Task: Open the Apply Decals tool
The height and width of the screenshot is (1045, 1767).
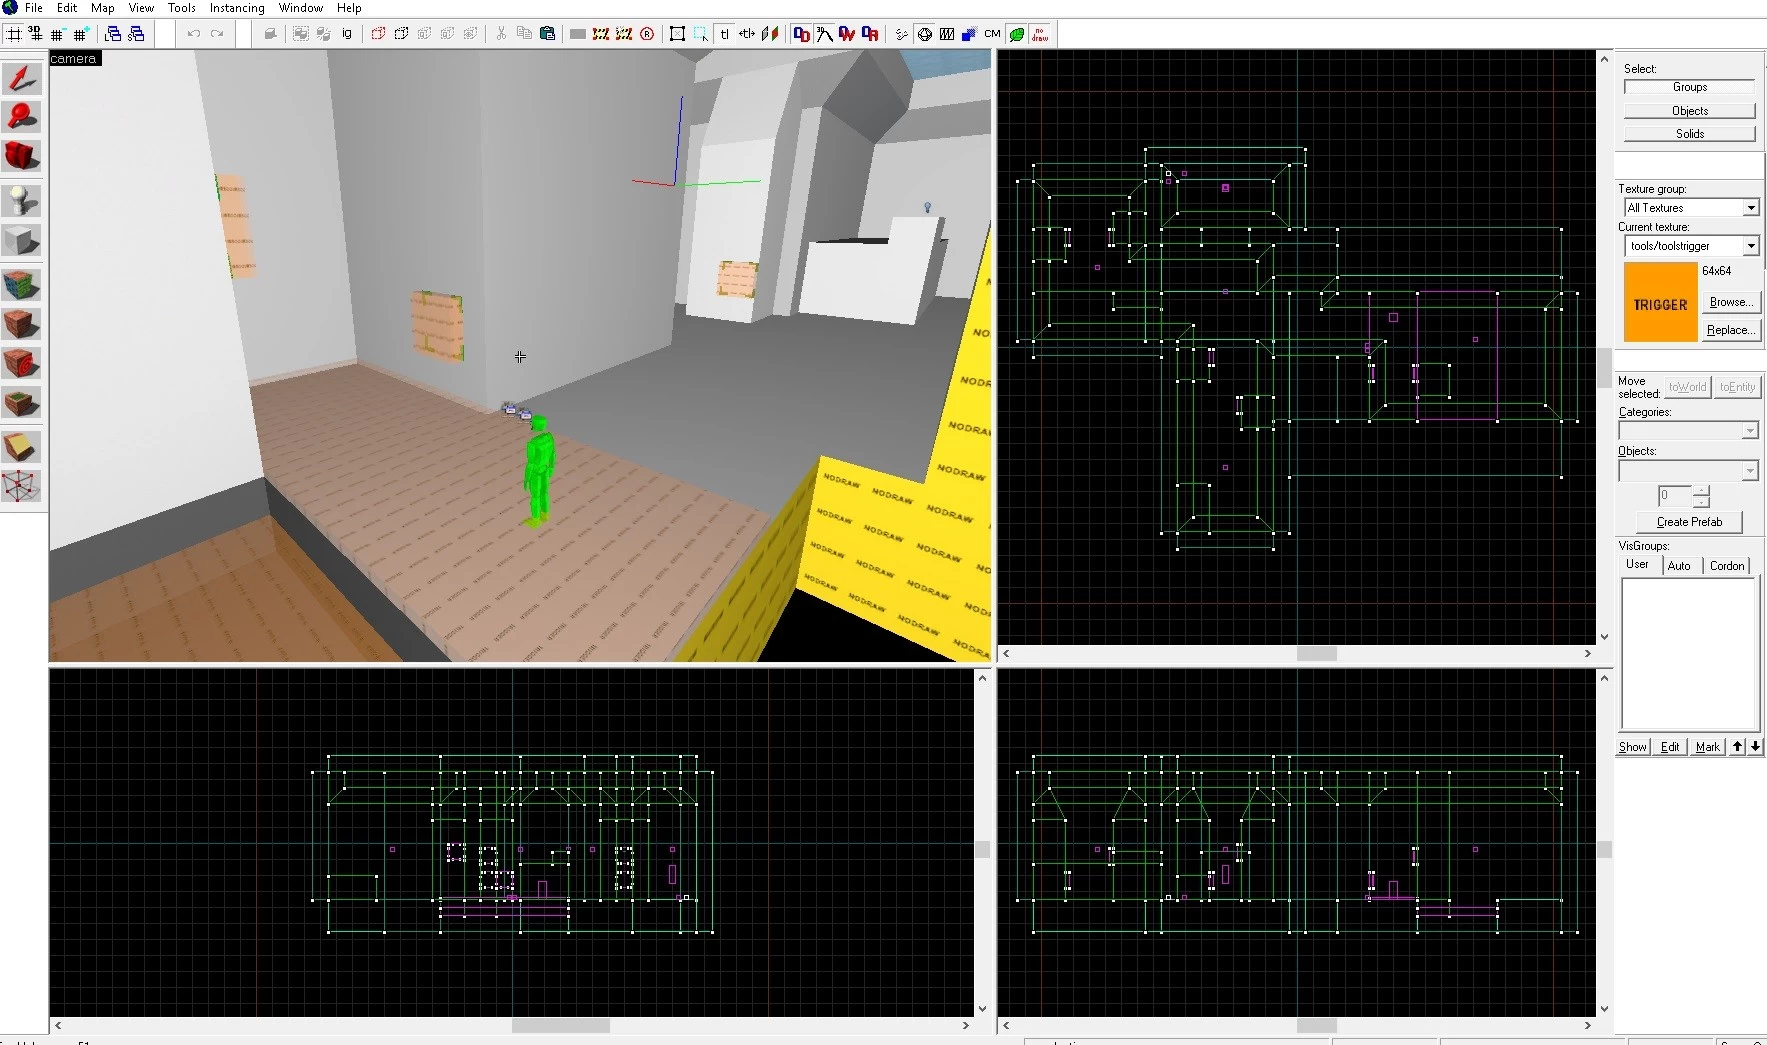Action: click(21, 364)
